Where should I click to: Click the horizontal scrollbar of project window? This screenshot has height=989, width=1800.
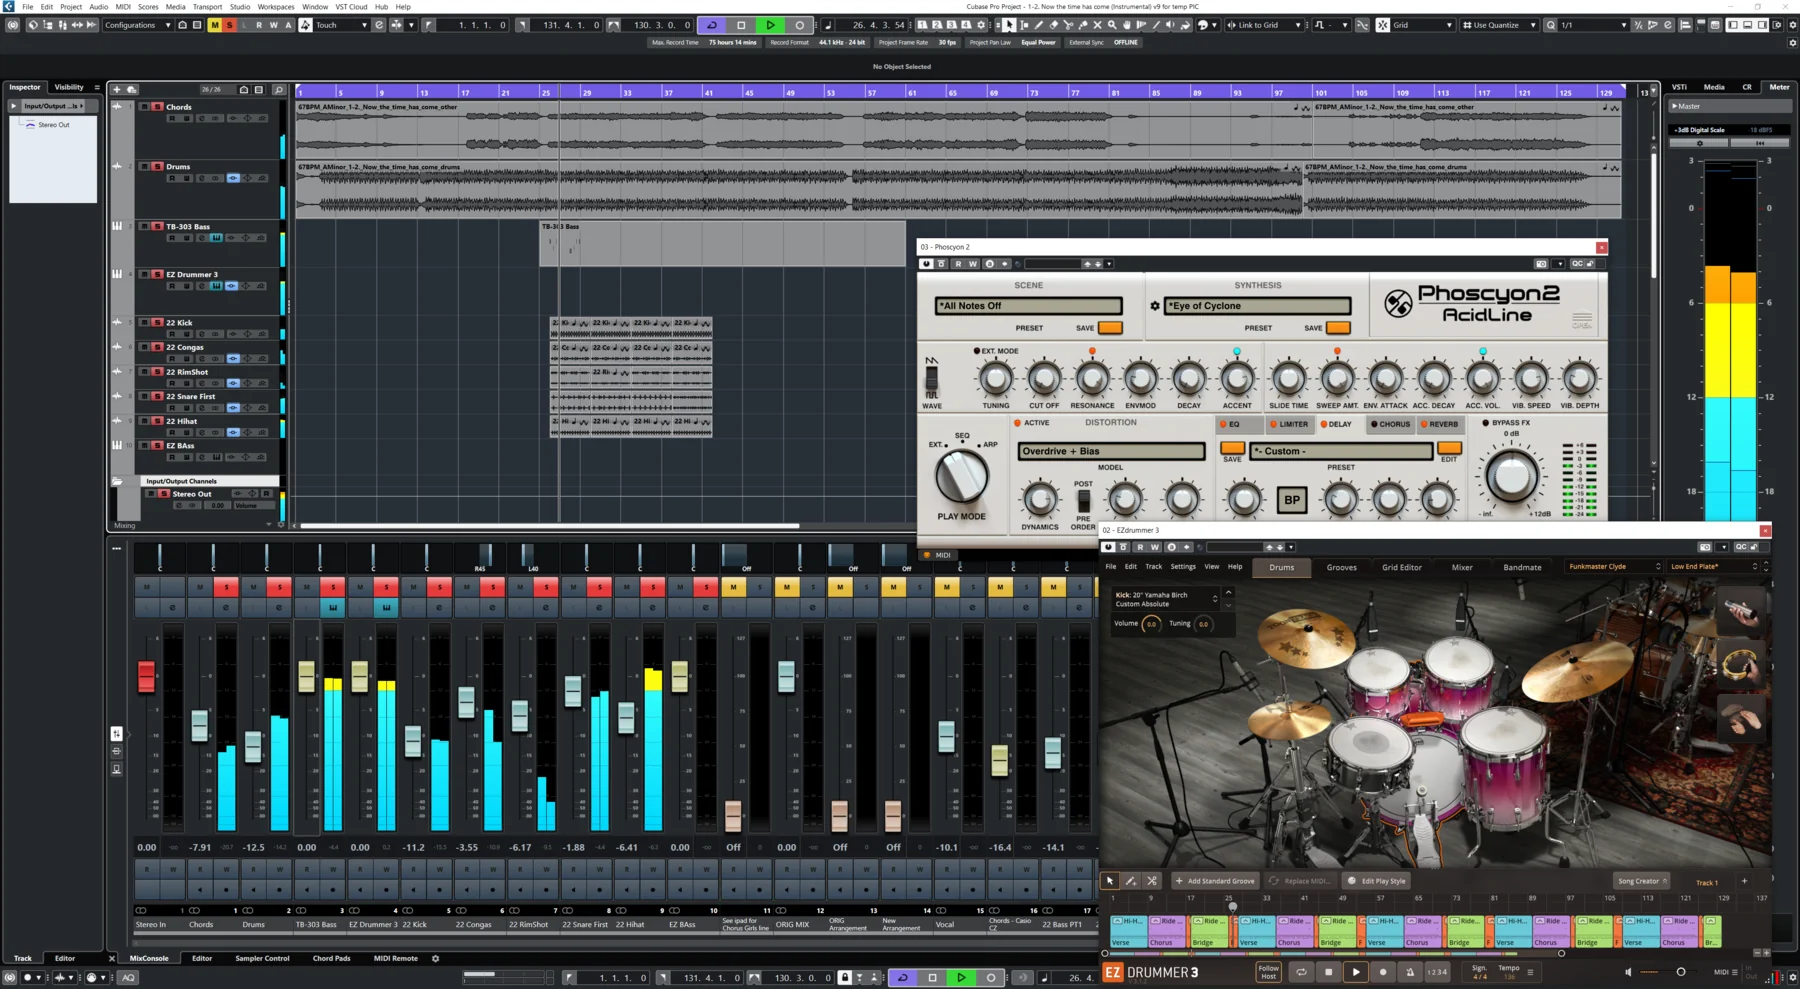[x=550, y=525]
